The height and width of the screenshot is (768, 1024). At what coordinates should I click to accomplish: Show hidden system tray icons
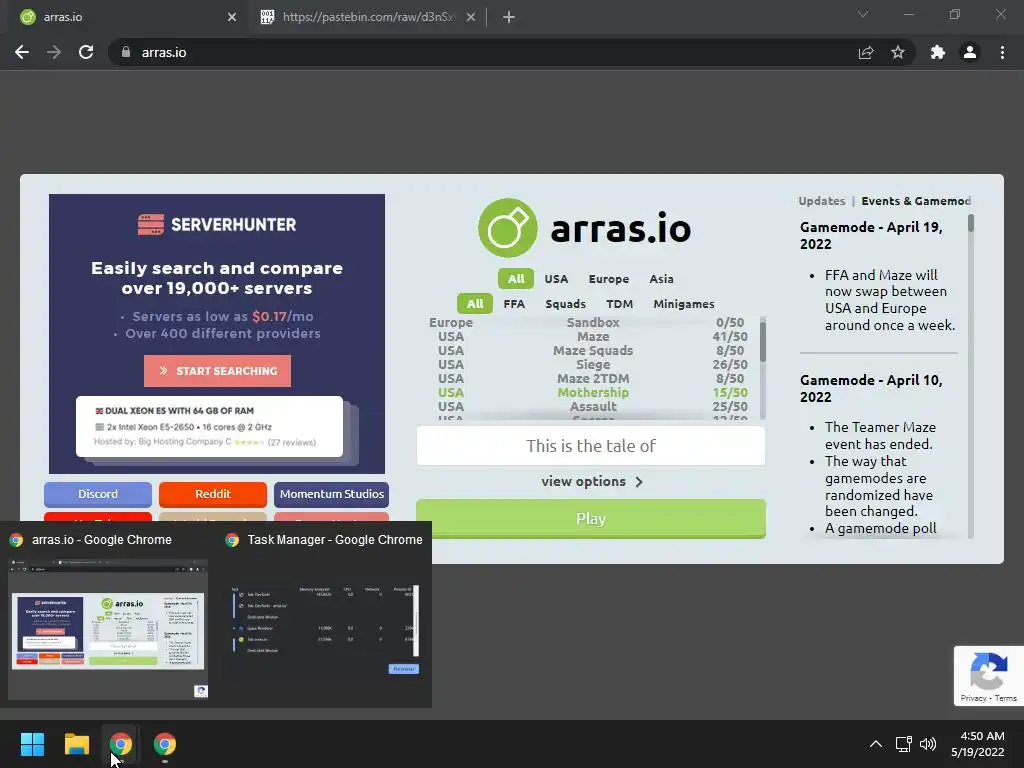pos(876,744)
